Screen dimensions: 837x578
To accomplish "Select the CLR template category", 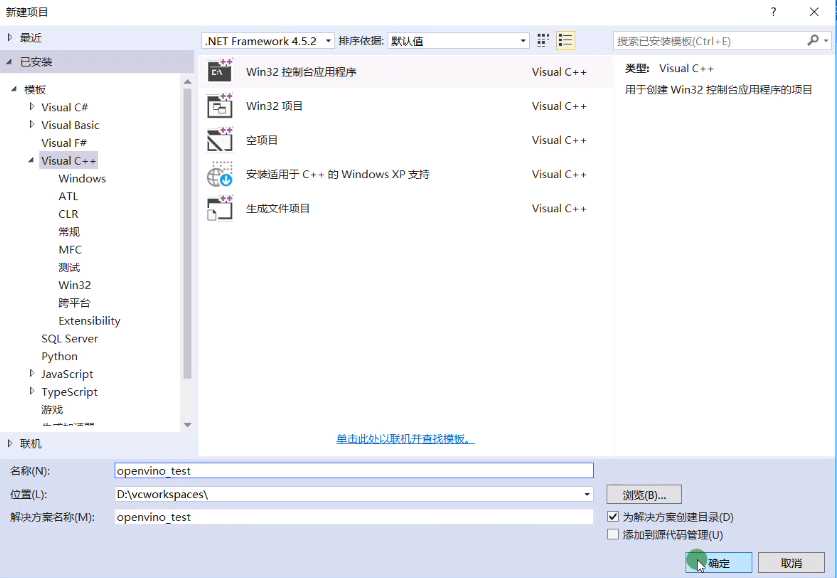I will pyautogui.click(x=68, y=213).
